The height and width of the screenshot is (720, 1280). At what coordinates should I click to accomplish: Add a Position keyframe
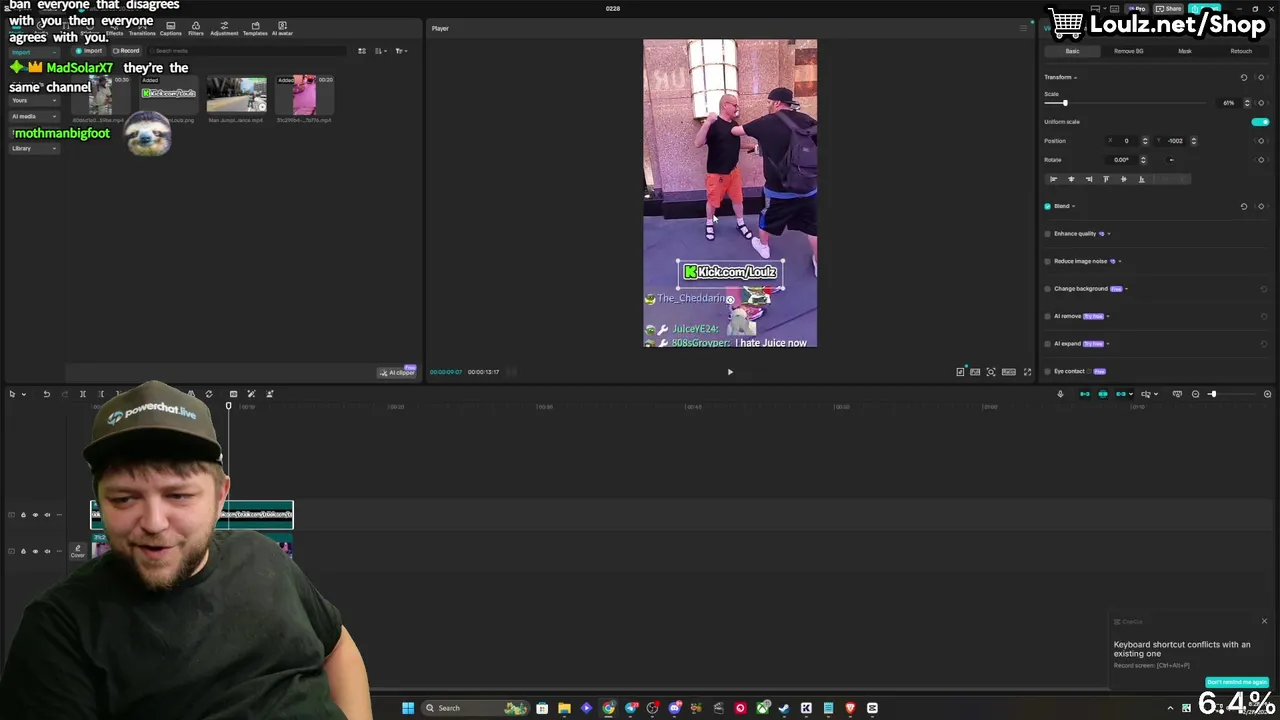click(x=1261, y=141)
